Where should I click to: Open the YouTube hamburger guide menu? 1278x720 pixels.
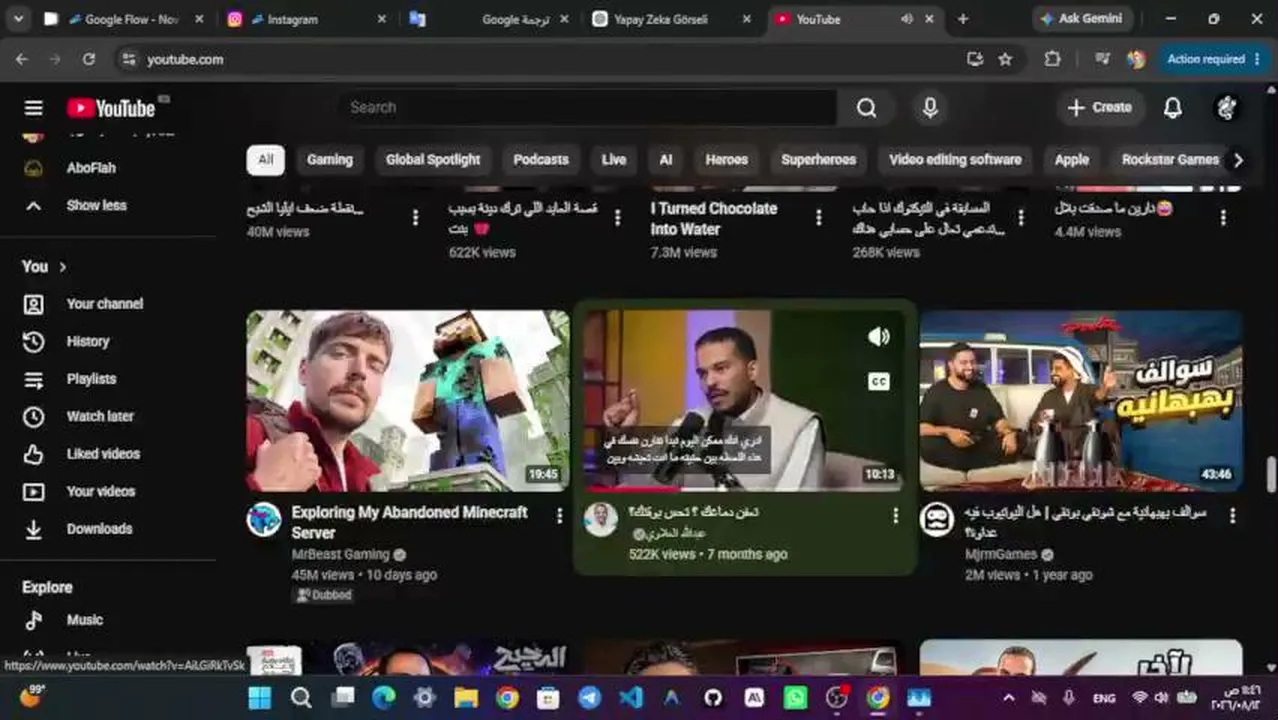pos(33,108)
